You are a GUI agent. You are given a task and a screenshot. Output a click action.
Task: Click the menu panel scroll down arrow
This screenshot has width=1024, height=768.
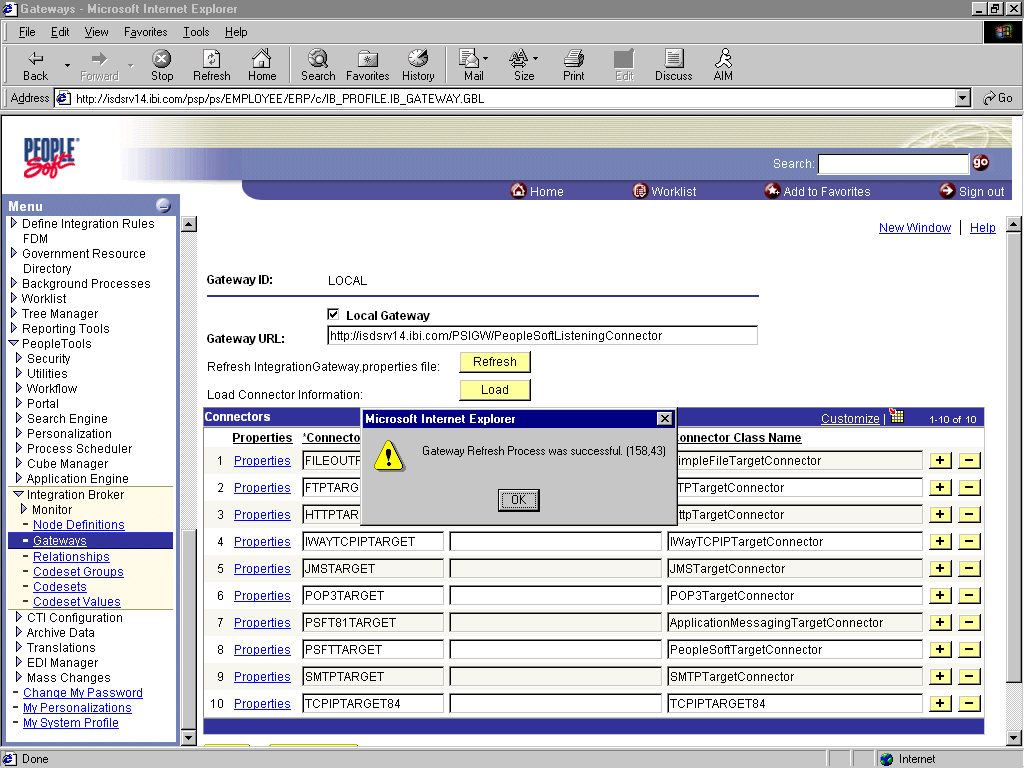(x=188, y=738)
